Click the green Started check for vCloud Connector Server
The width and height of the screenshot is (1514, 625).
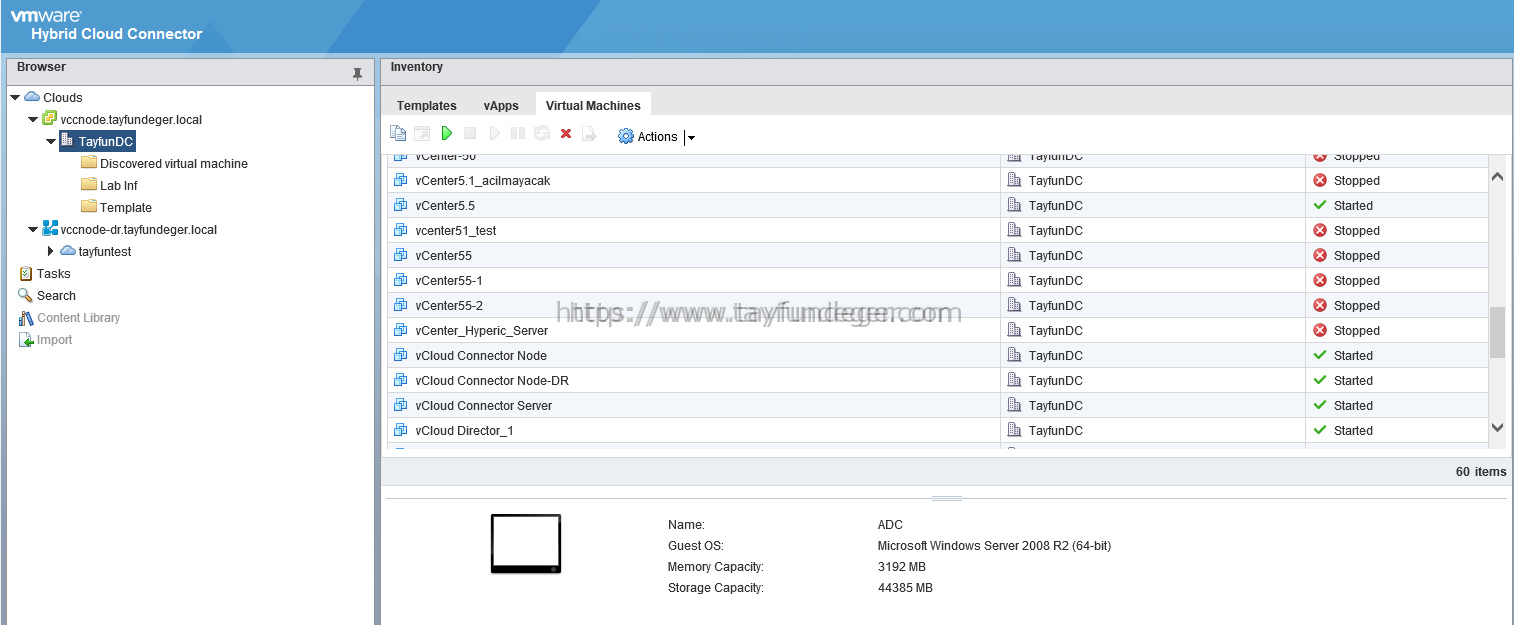[1320, 406]
